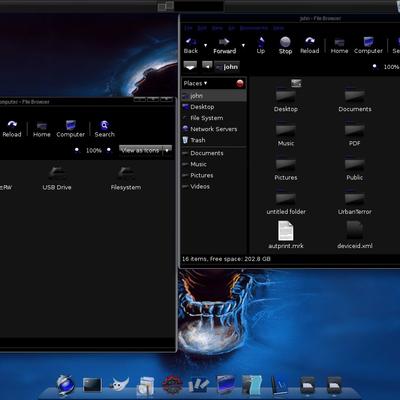The width and height of the screenshot is (400, 400).
Task: Zoom in in the Computer window
Action: (x=109, y=150)
